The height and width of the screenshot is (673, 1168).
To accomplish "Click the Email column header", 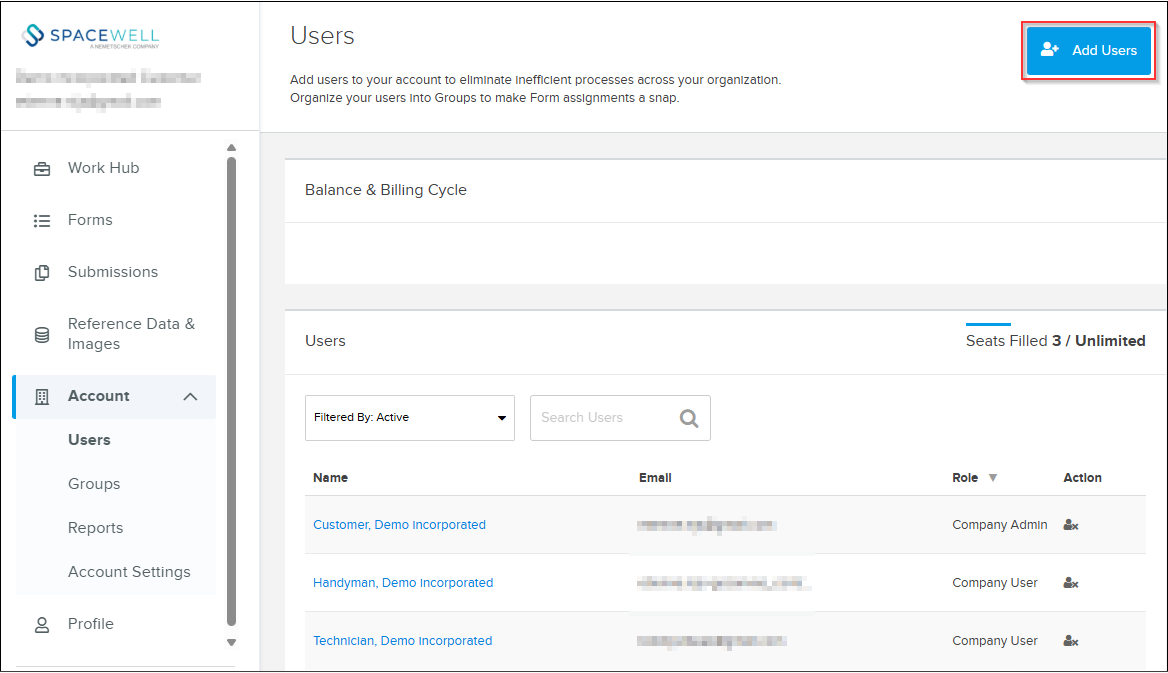I will click(x=655, y=478).
